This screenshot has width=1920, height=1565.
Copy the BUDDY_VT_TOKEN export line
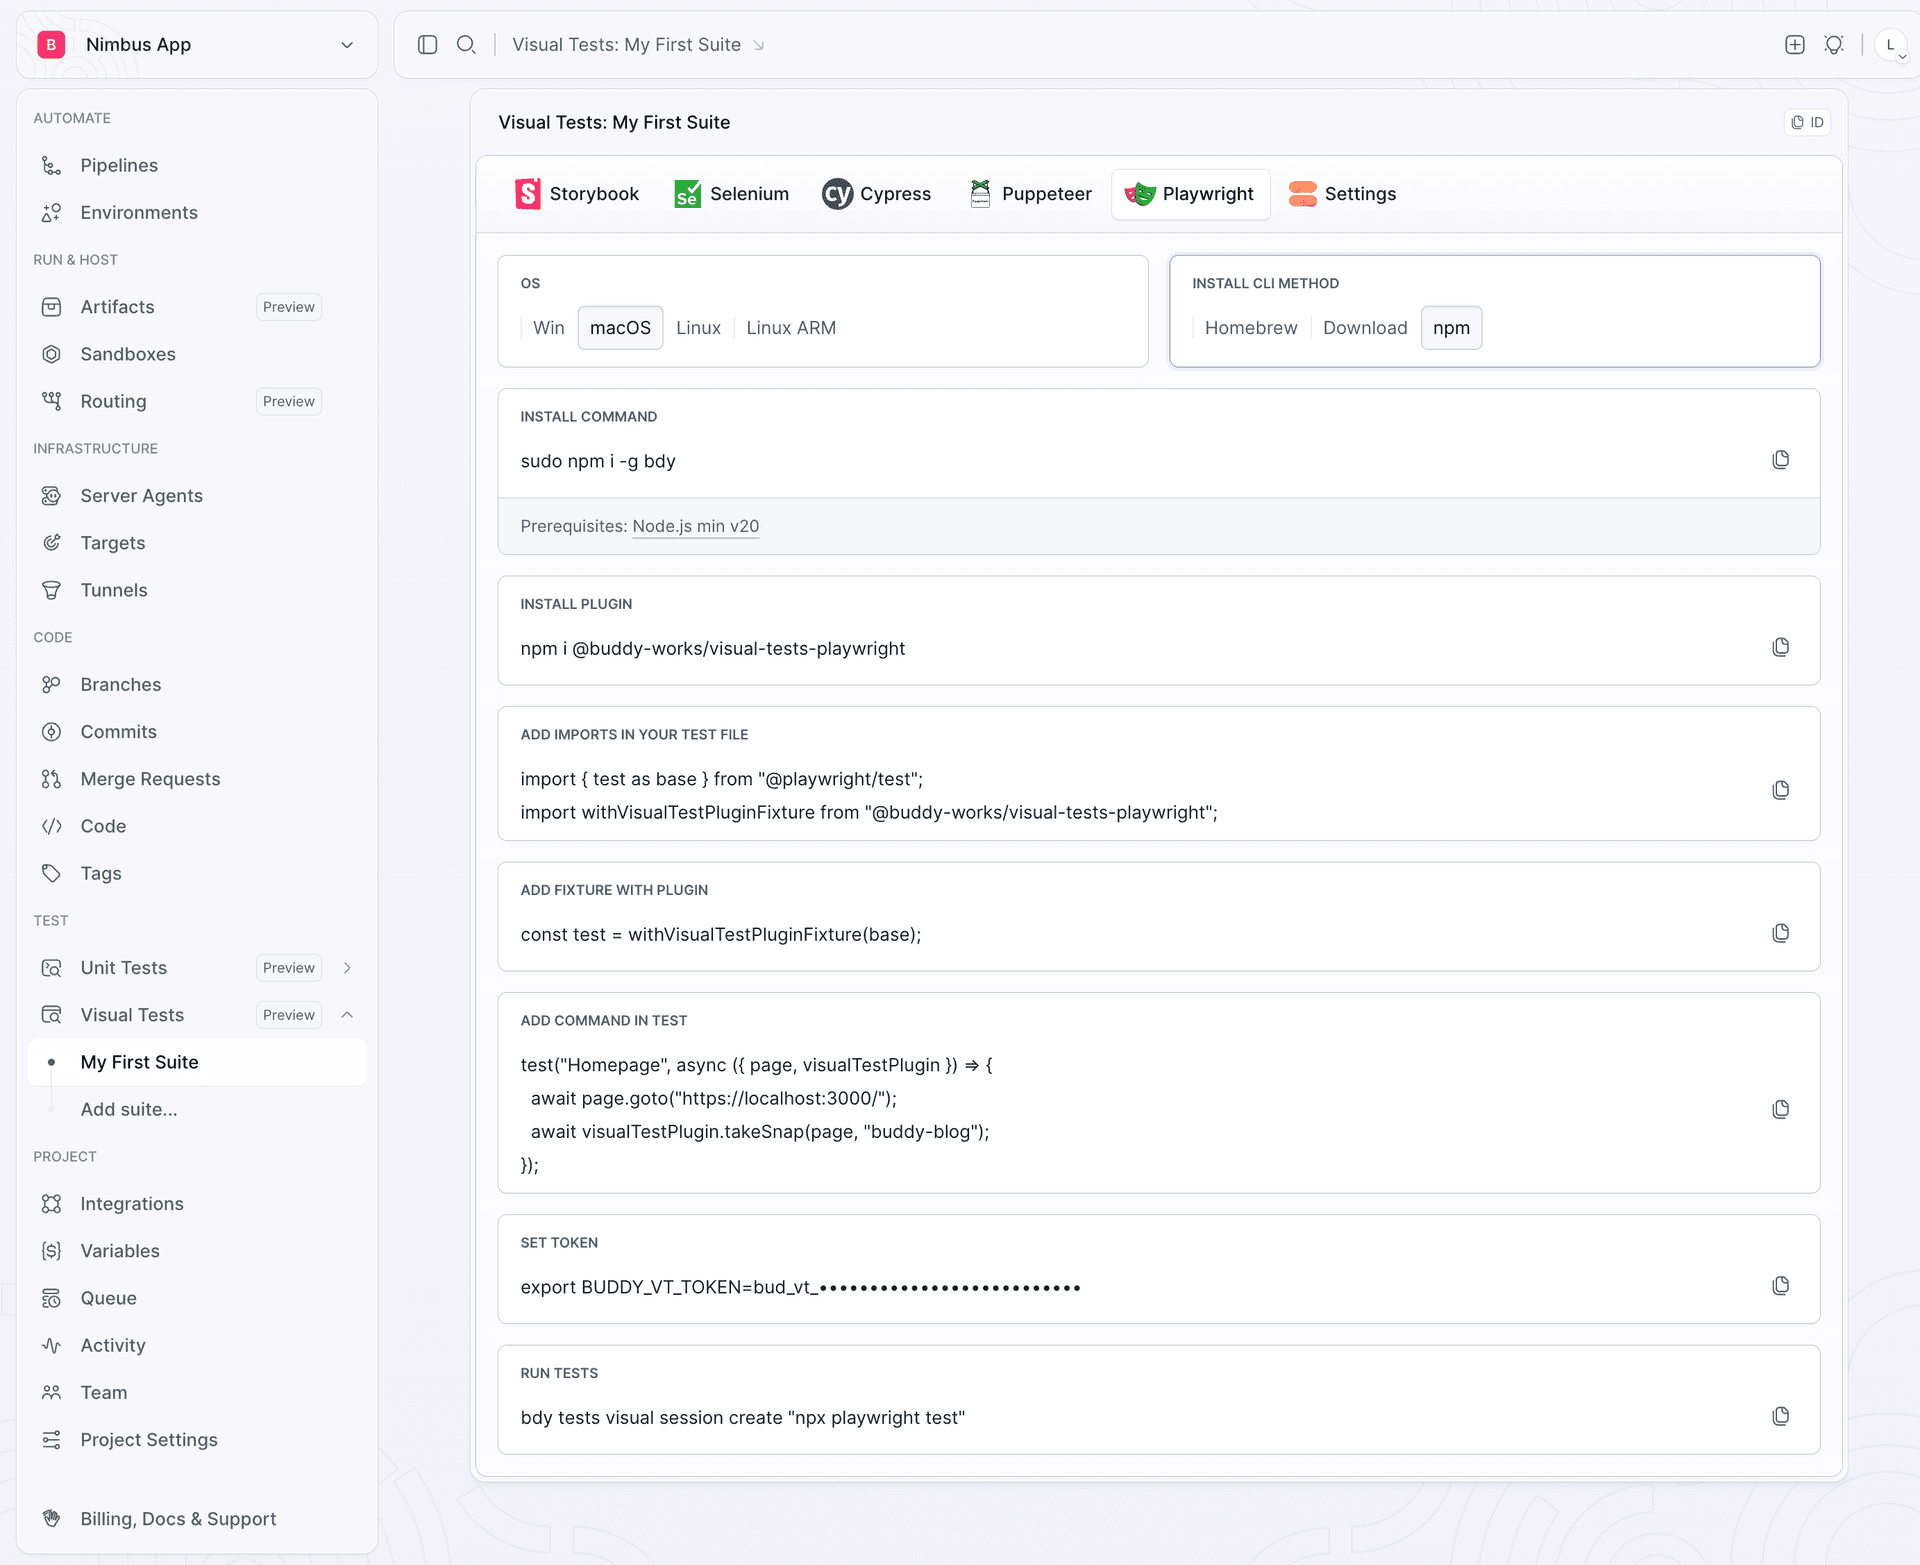click(1780, 1286)
